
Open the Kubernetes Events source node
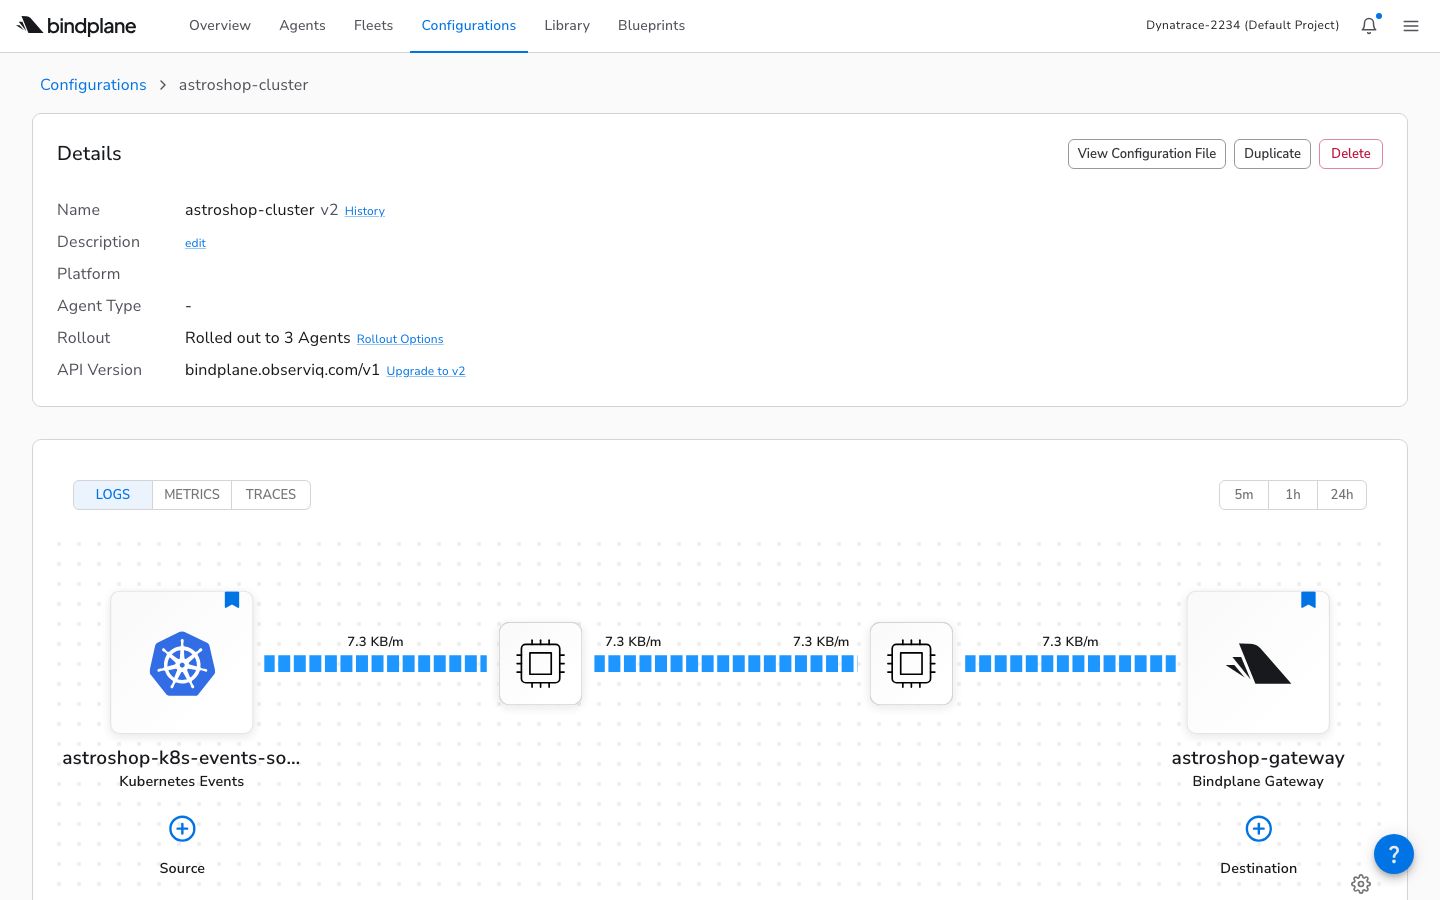(181, 662)
